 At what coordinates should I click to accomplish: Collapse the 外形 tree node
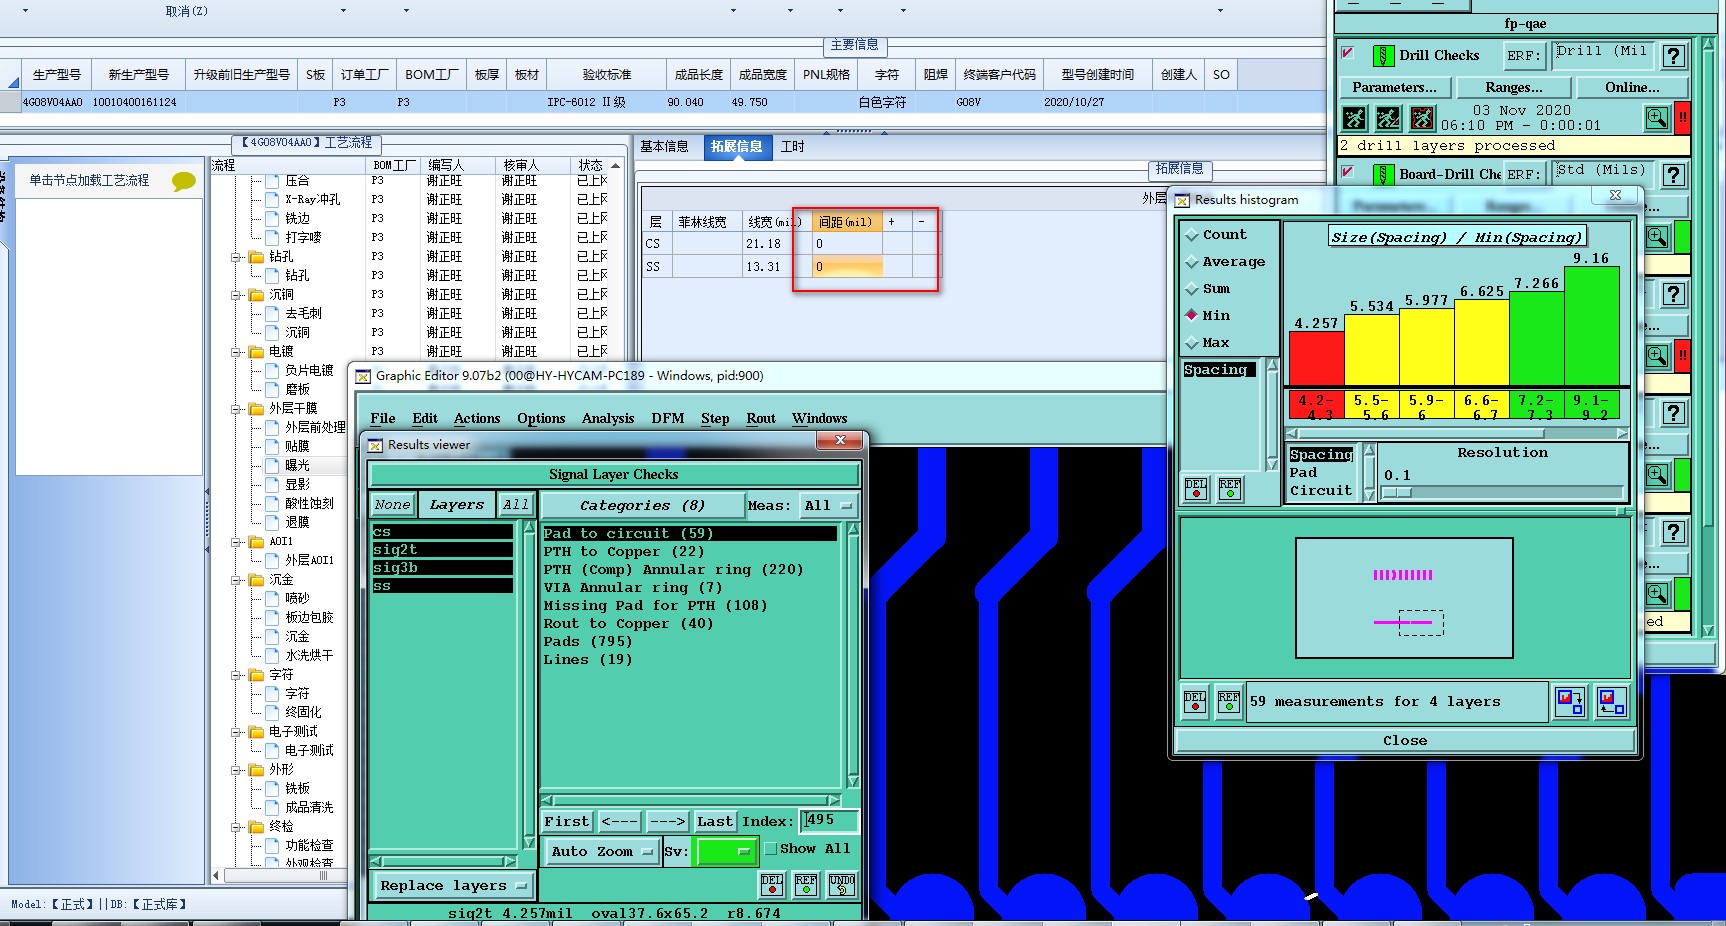(237, 770)
